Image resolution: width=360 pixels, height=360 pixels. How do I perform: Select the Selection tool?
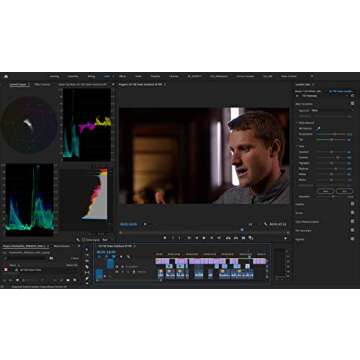click(x=87, y=249)
